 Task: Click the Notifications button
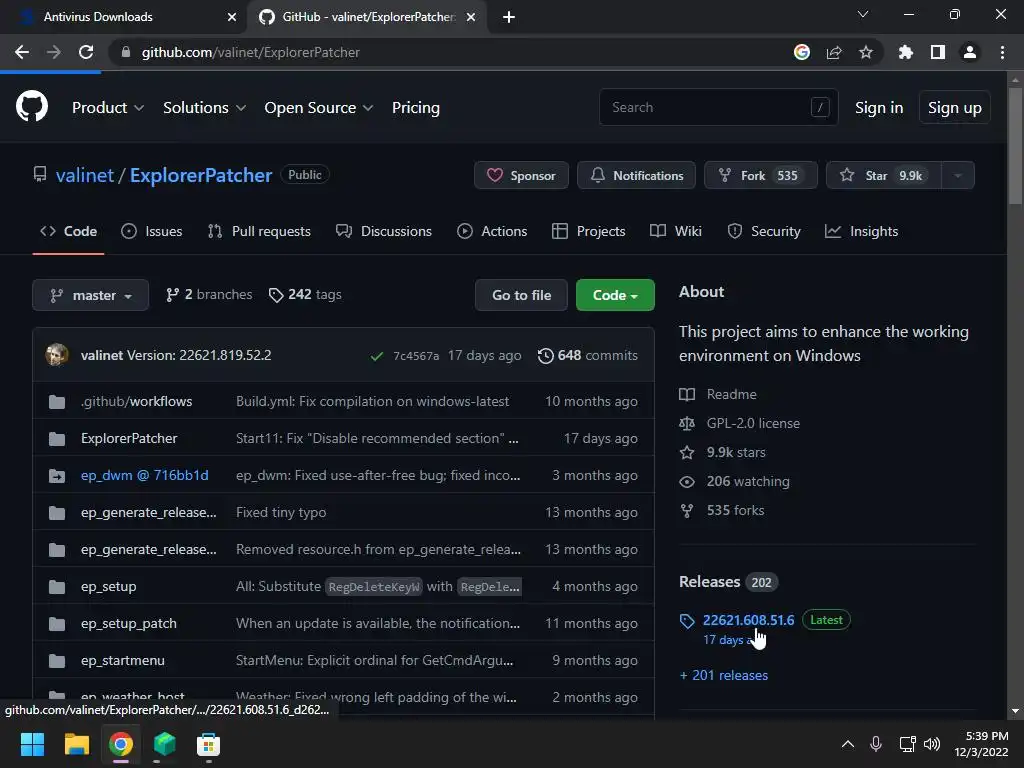point(636,175)
